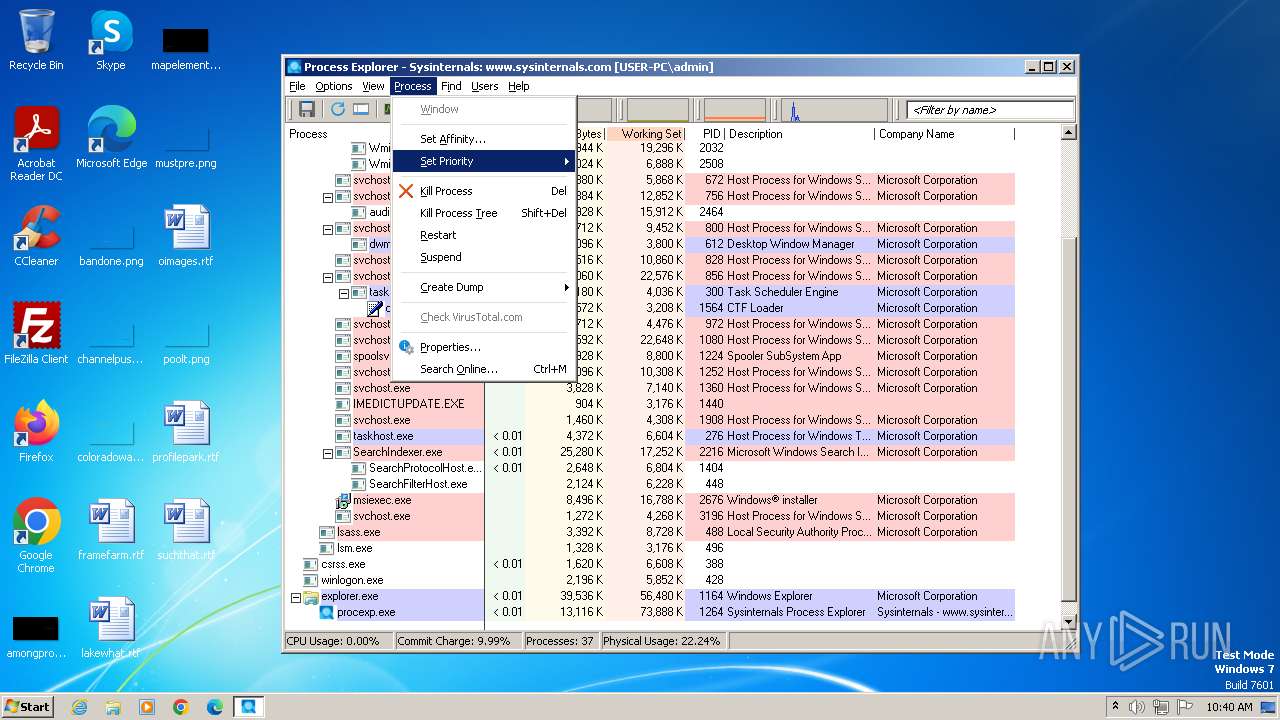Choose Set Affinity menu item
The height and width of the screenshot is (720, 1280).
(484, 139)
